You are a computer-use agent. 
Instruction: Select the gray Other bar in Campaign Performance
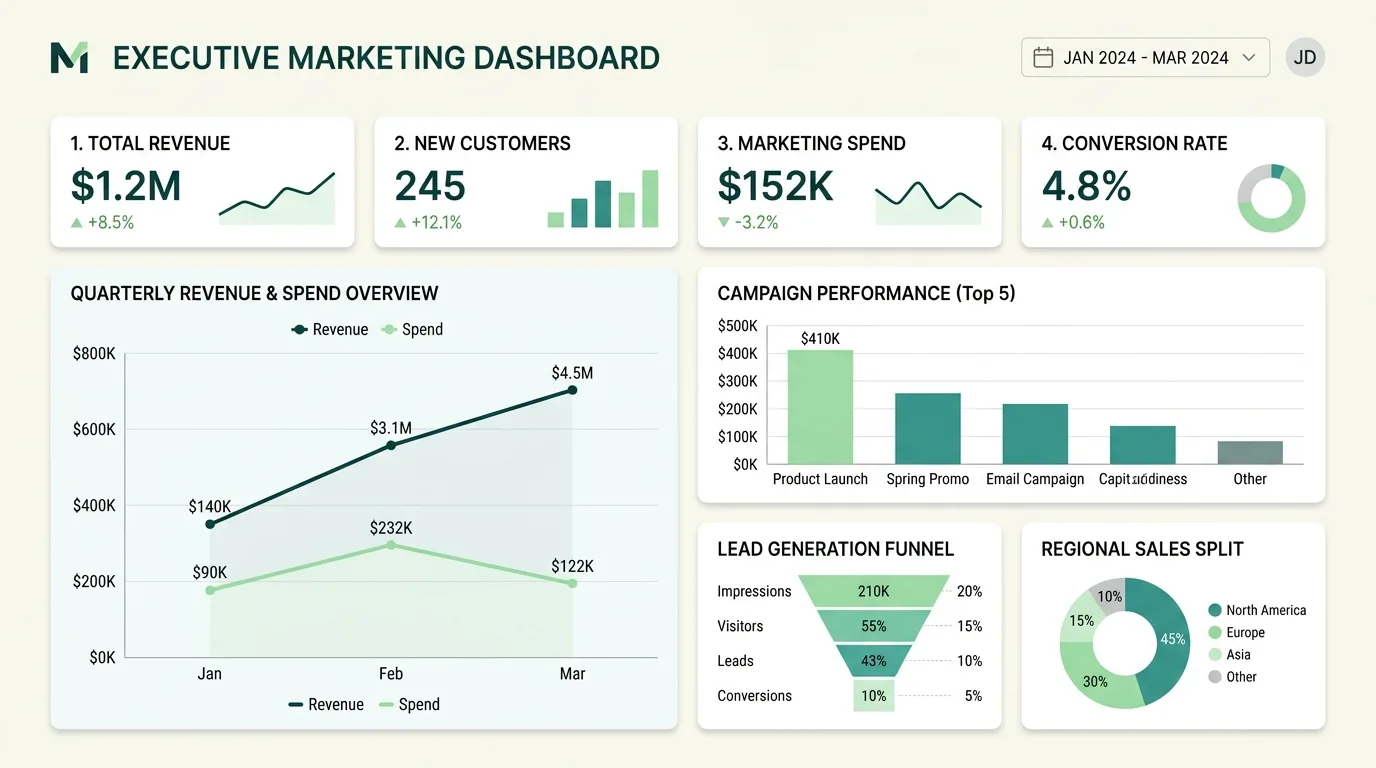[1250, 453]
